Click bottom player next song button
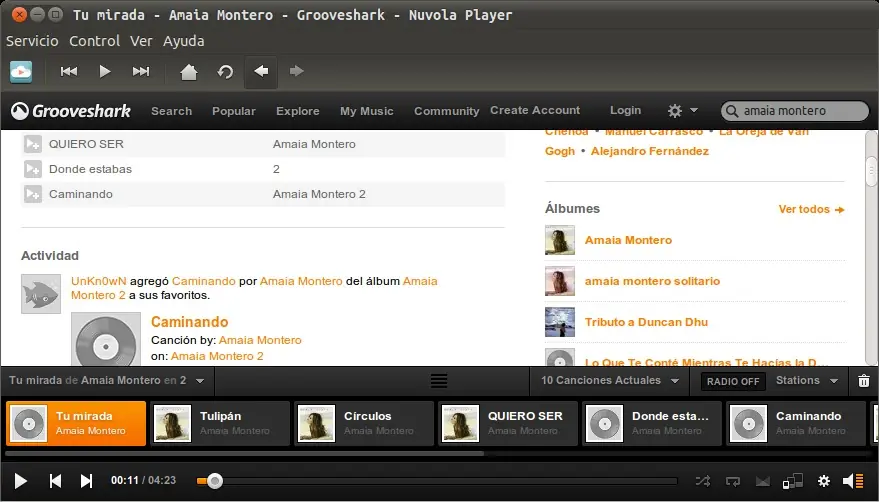This screenshot has height=502, width=879. click(86, 481)
